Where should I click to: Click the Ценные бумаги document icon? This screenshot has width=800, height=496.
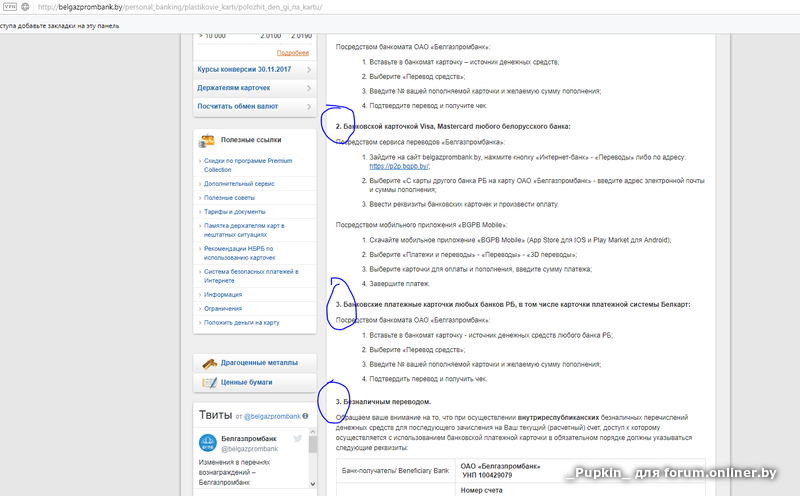tap(209, 383)
